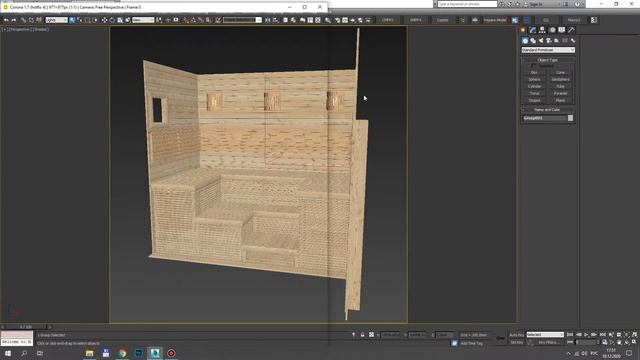Click the Cylinder primitive button

(534, 86)
